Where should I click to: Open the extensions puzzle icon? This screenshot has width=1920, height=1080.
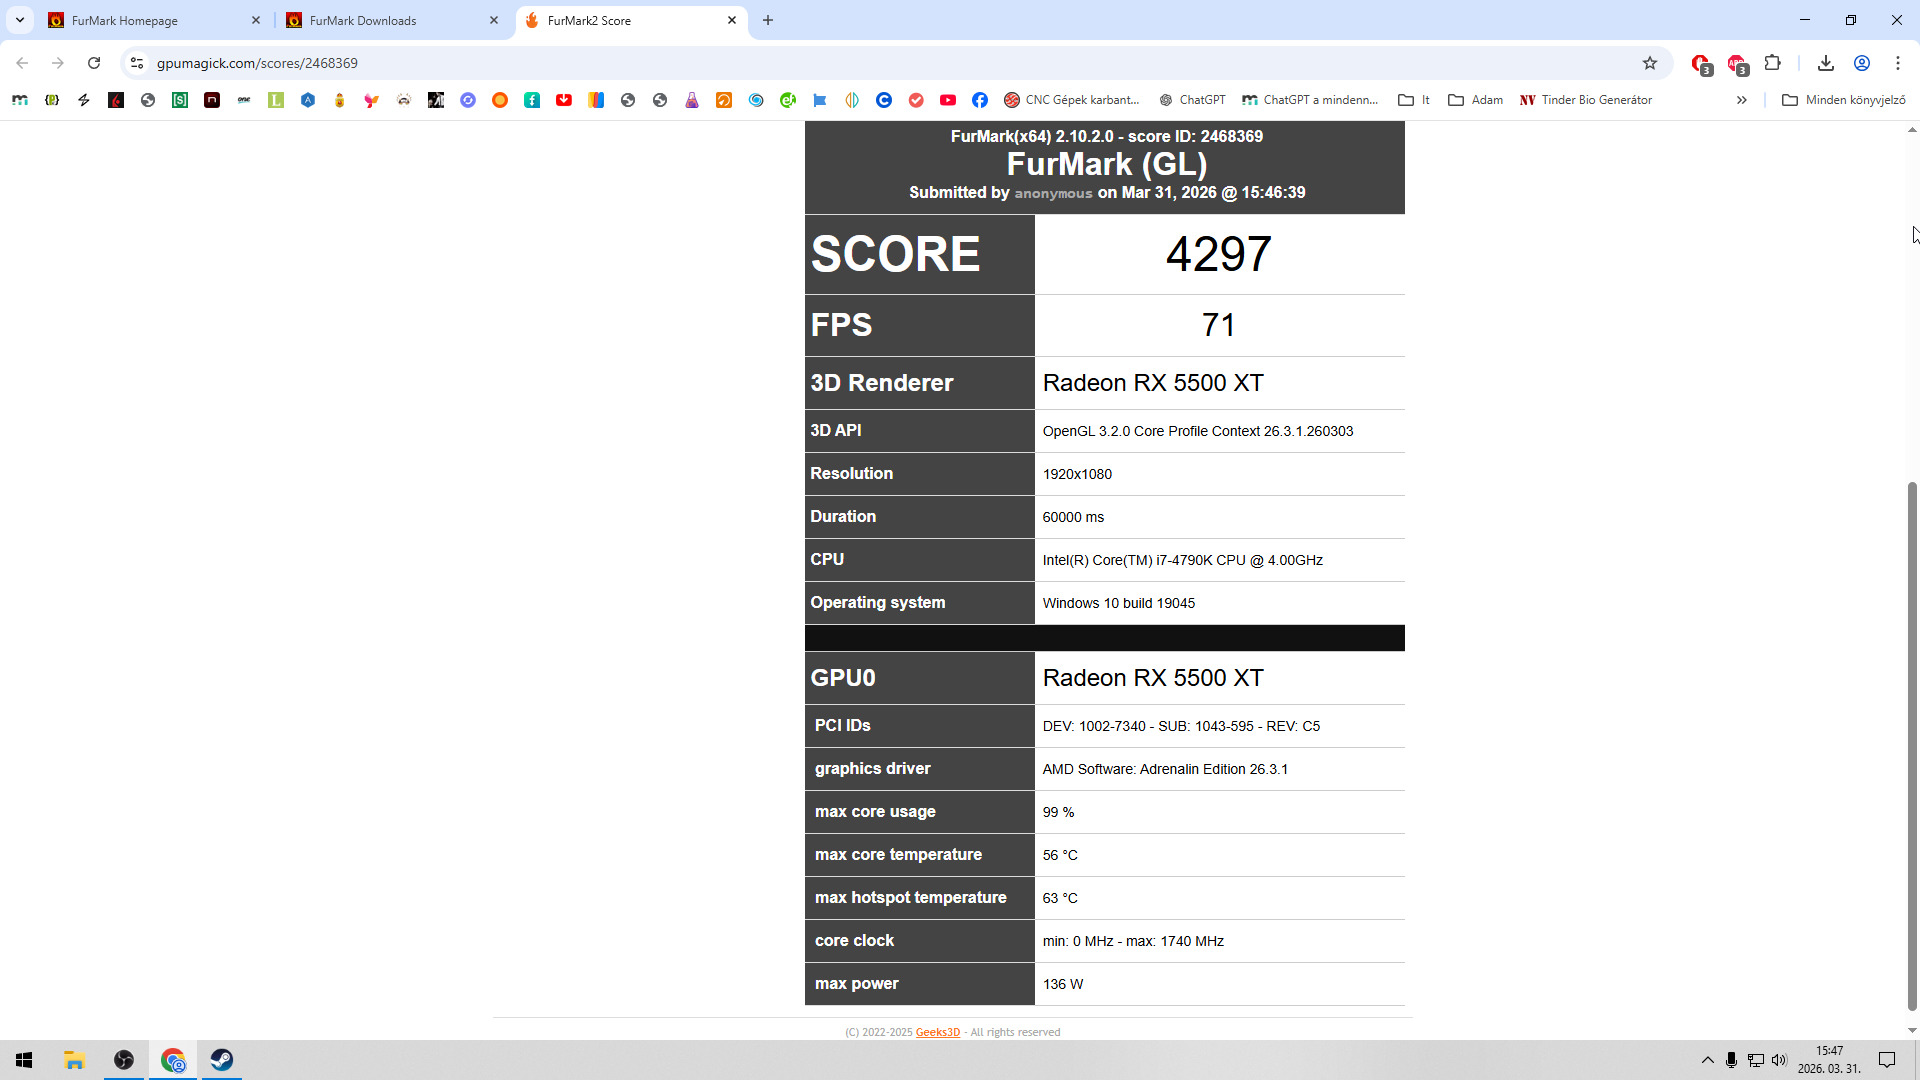(1773, 63)
